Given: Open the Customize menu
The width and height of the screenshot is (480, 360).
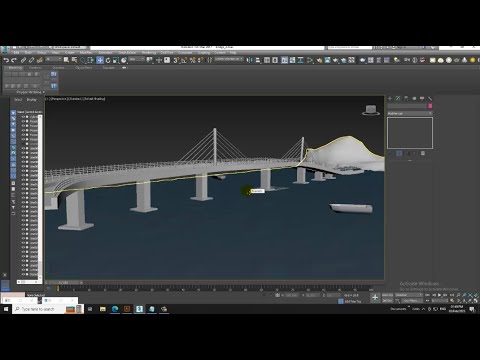Looking at the screenshot, I should point(185,53).
